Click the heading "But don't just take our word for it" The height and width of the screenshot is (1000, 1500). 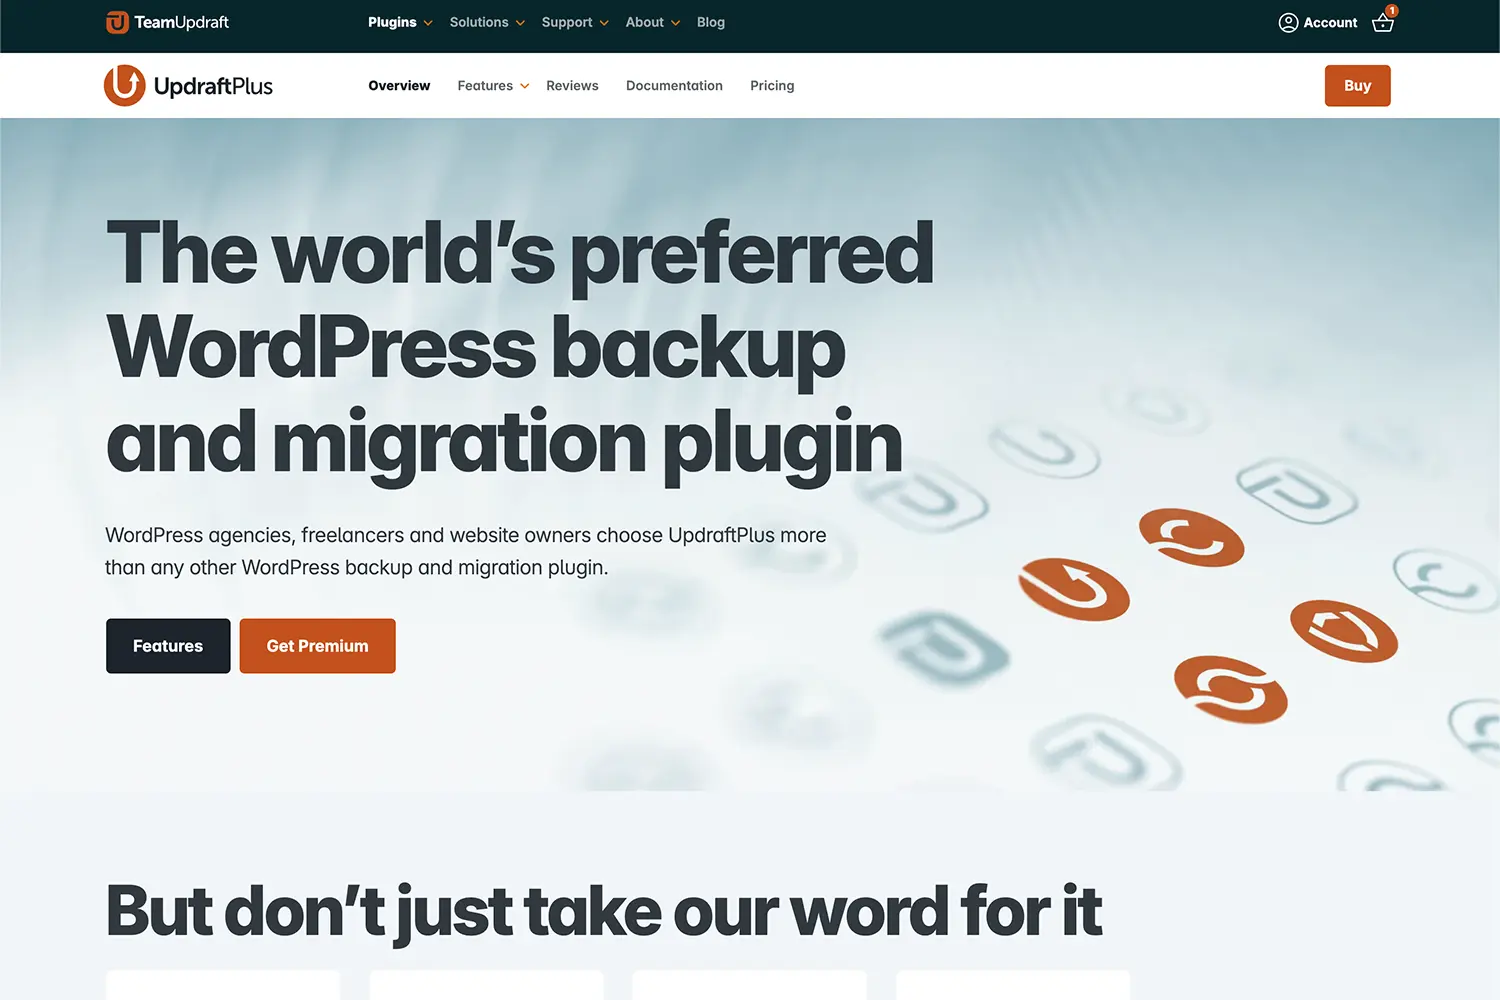[604, 912]
